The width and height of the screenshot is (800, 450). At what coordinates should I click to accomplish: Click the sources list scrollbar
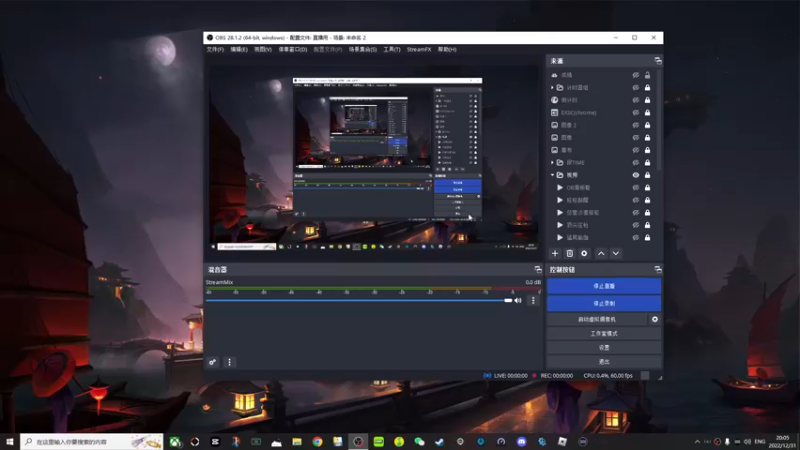660,120
